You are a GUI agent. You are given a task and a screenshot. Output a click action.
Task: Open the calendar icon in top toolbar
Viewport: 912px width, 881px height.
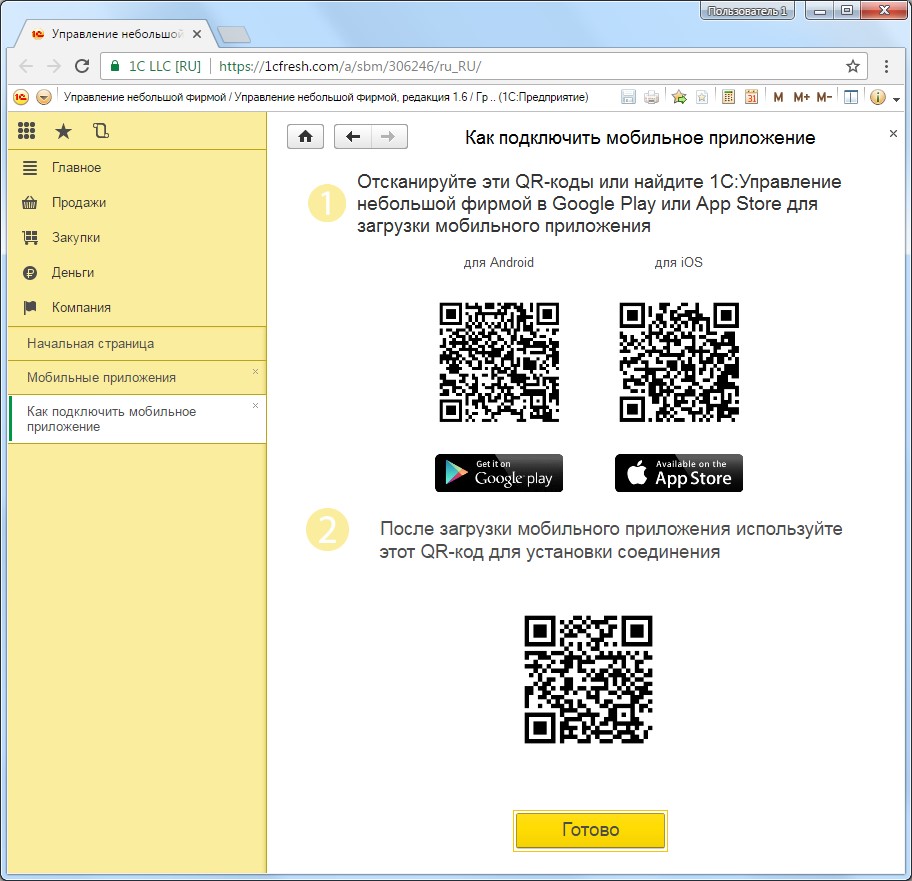pyautogui.click(x=751, y=97)
